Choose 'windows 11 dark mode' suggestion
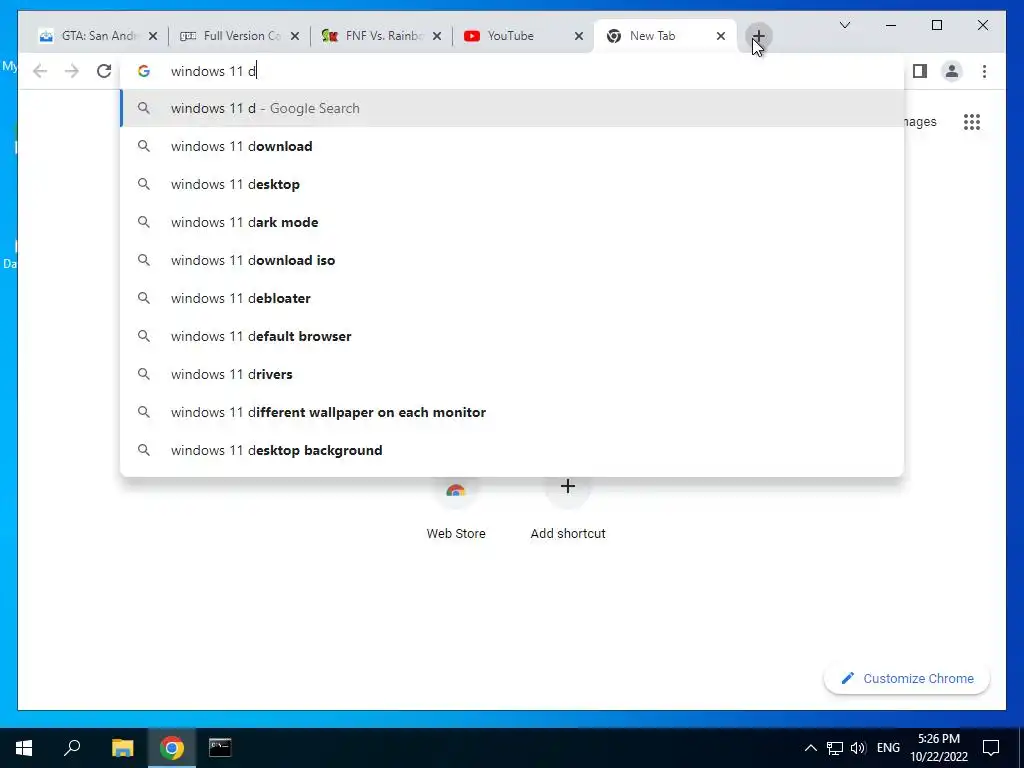This screenshot has height=768, width=1024. 513,222
